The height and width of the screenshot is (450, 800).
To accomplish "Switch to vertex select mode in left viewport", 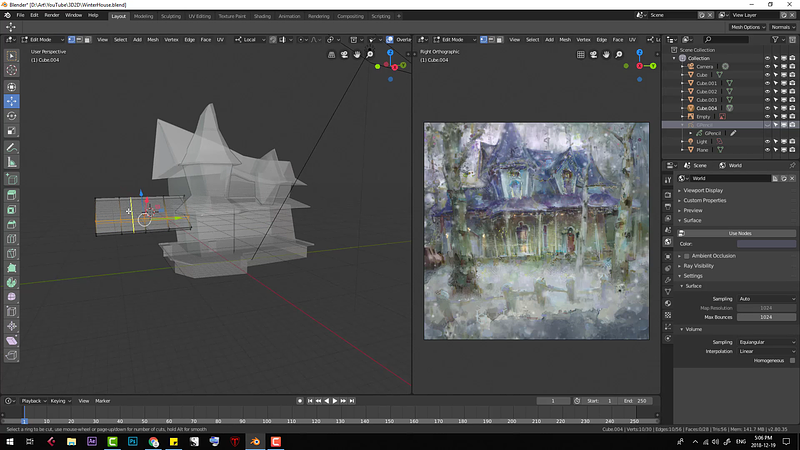I will pyautogui.click(x=71, y=39).
